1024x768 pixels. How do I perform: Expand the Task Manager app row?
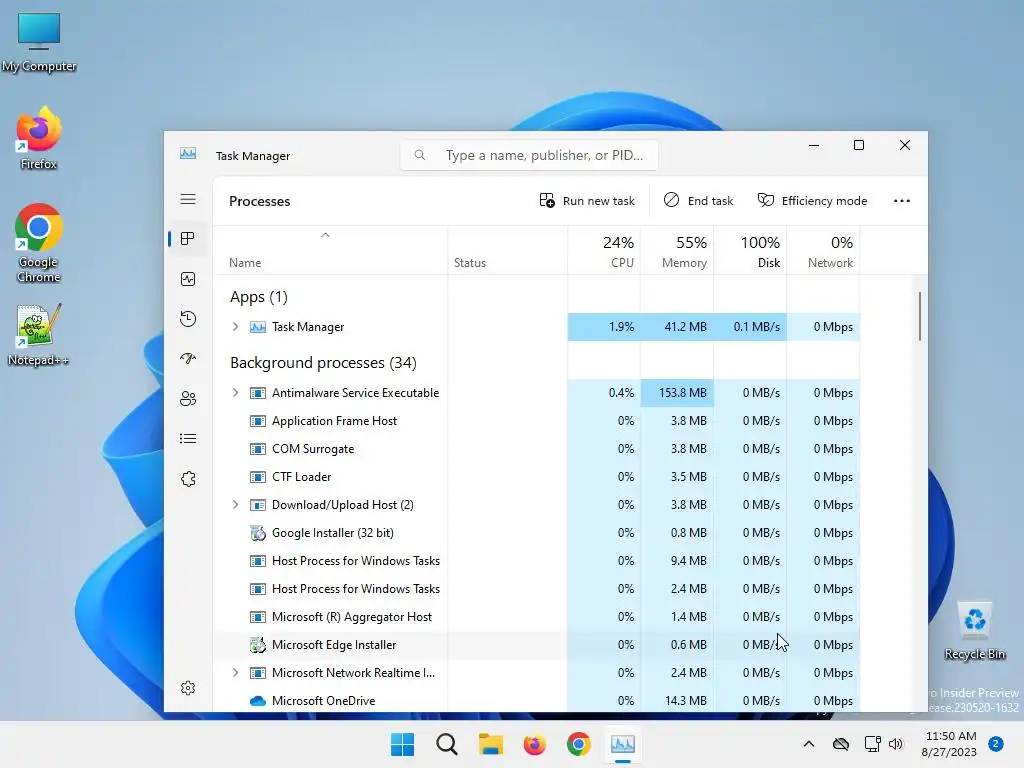point(235,327)
